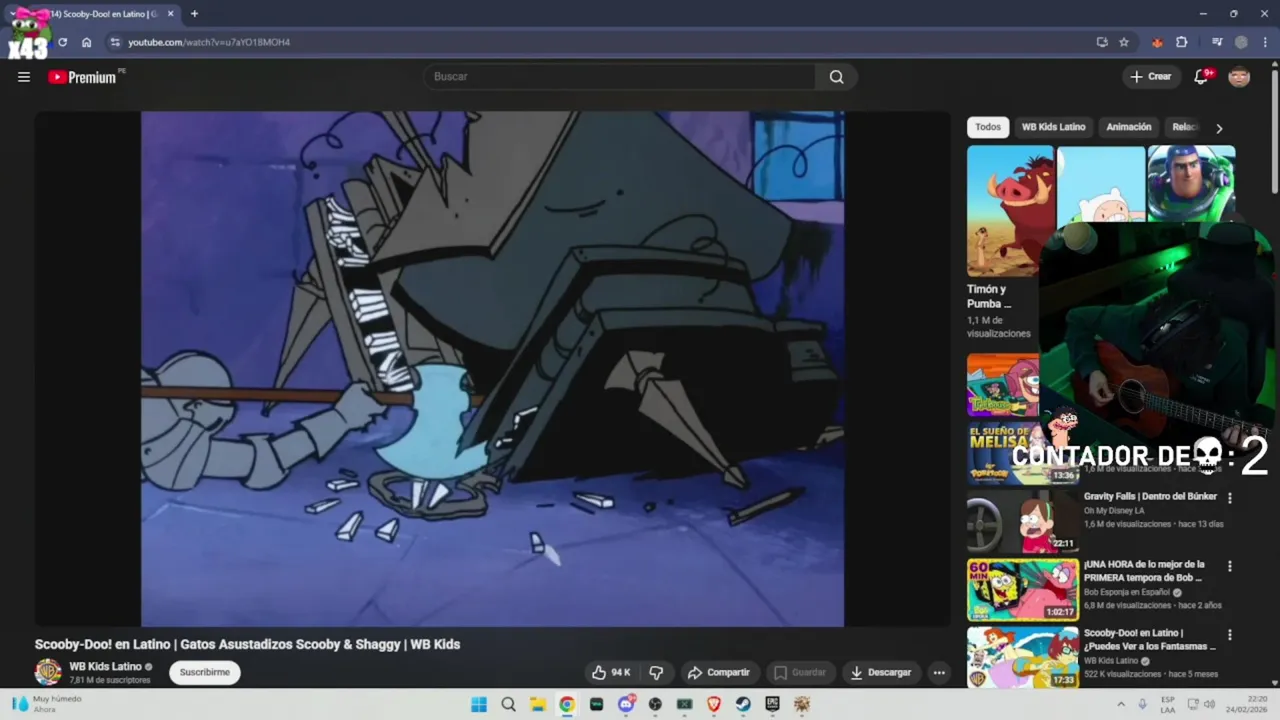This screenshot has height=720, width=1280.
Task: Open the Buzz Lightyear recommendation thumbnail
Action: coord(1191,183)
